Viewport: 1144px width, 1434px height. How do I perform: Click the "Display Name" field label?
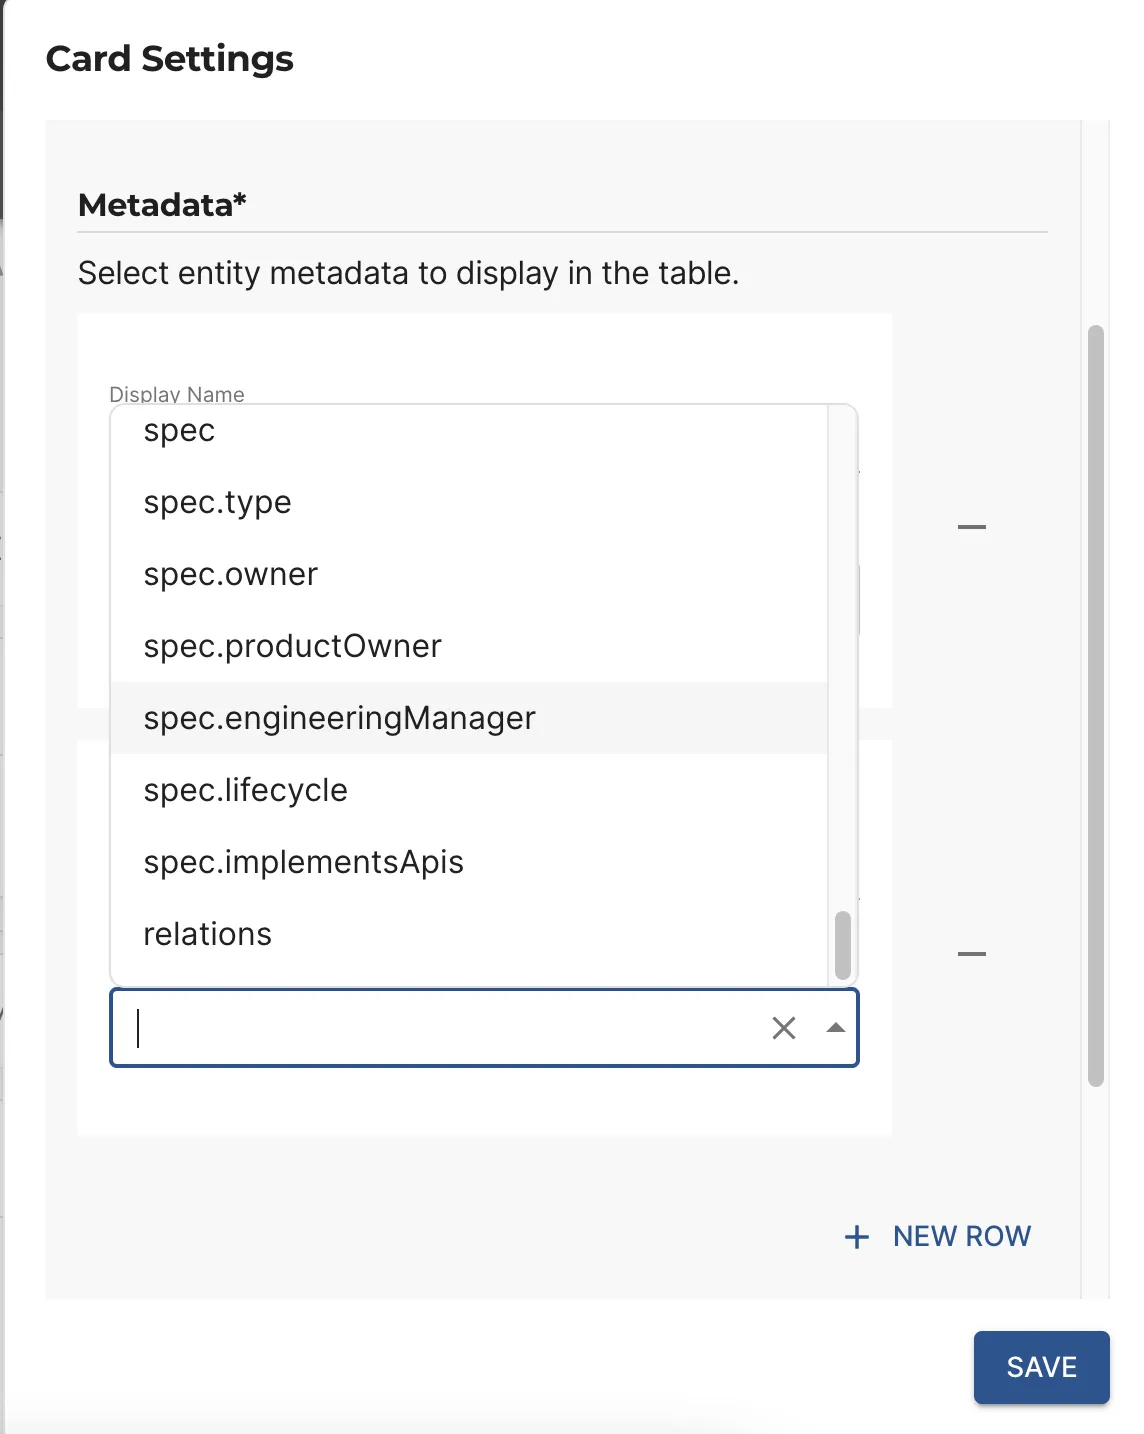click(x=177, y=394)
